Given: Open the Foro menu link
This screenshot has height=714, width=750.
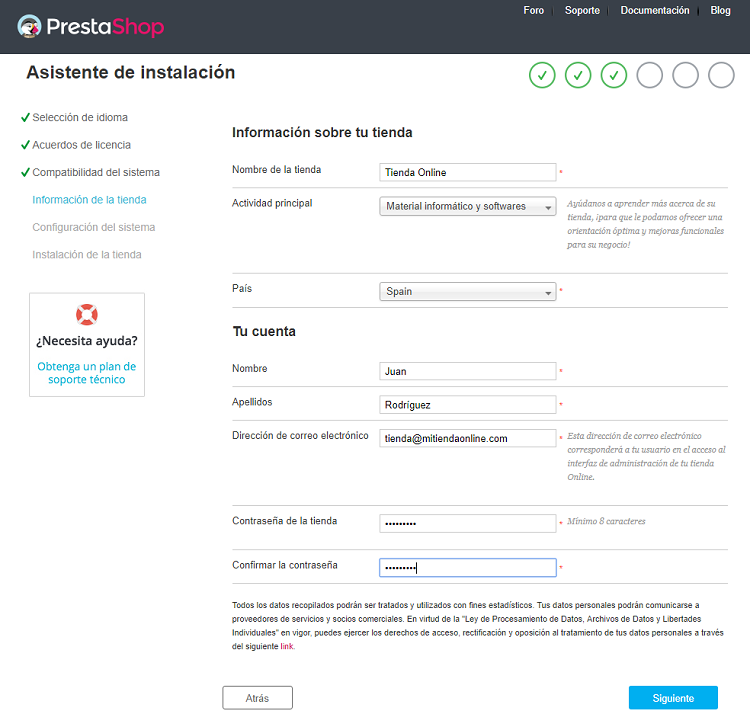Looking at the screenshot, I should [533, 11].
